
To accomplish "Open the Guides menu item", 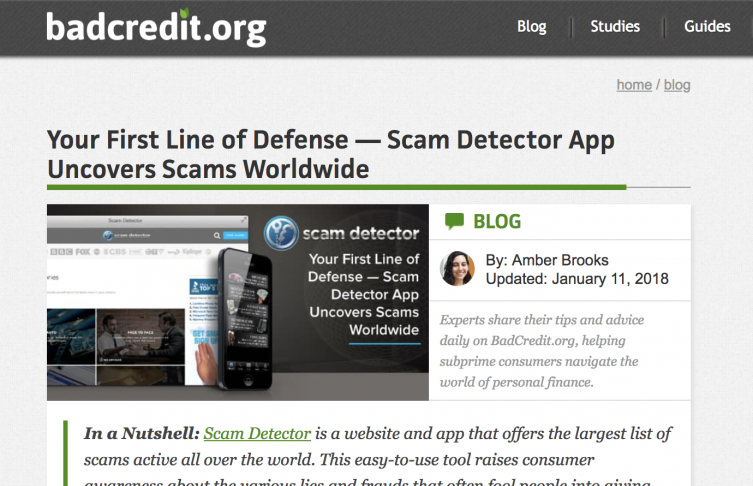I will pos(707,26).
